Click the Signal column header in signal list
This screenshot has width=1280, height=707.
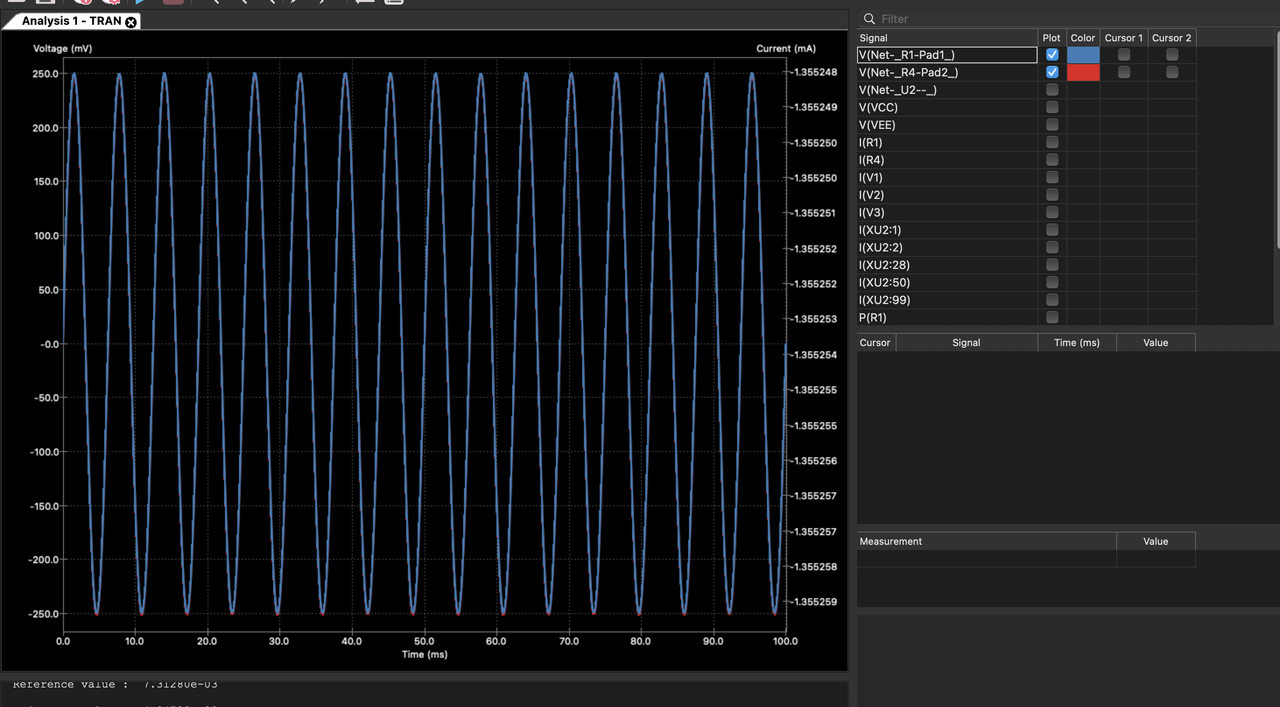click(947, 38)
